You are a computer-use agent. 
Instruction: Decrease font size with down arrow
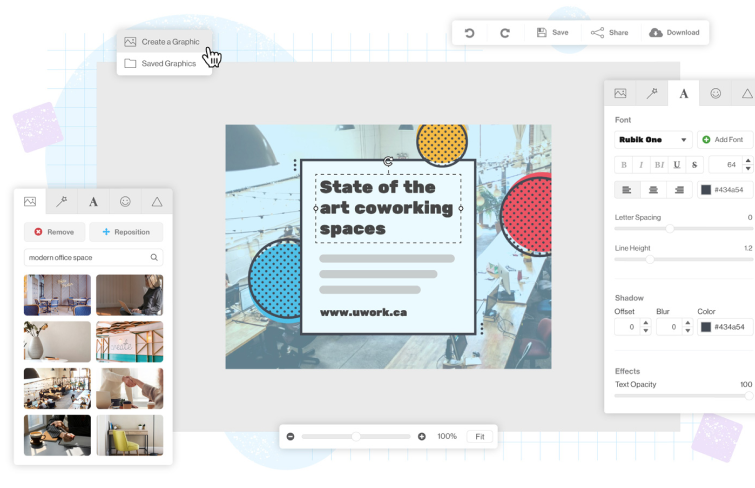(748, 169)
